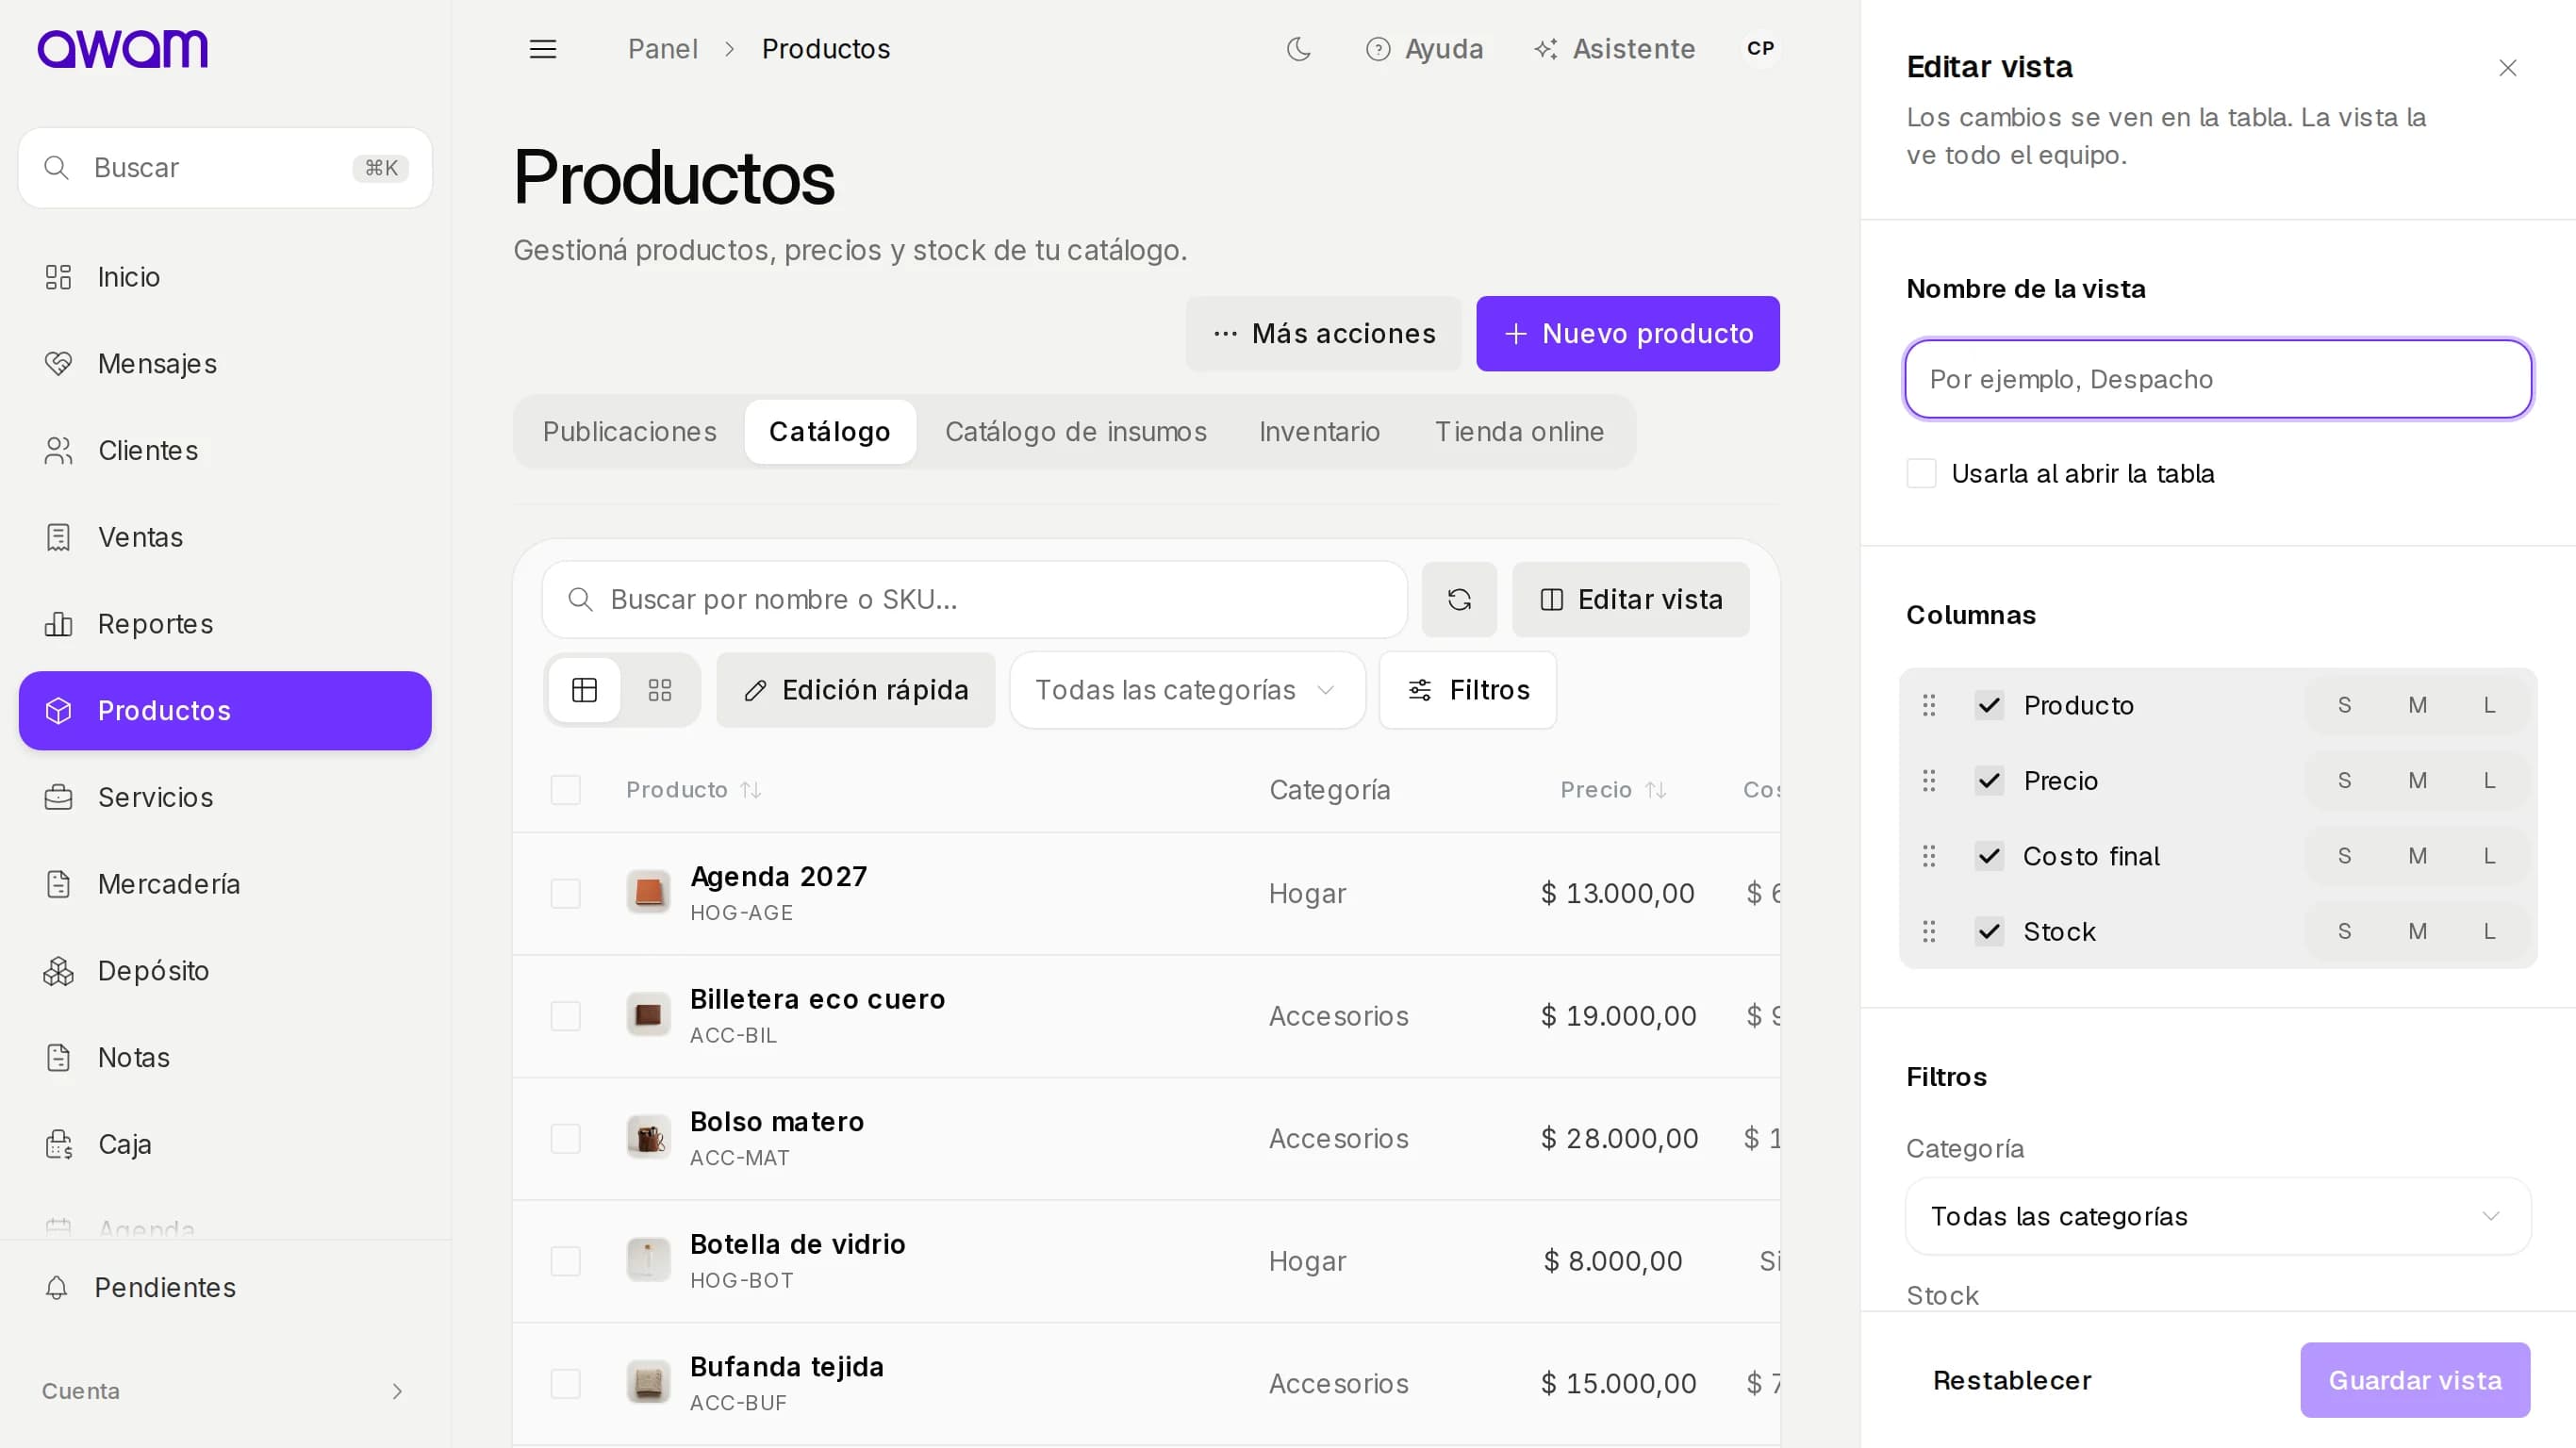Toggle dark mode moon icon

[x=1298, y=49]
